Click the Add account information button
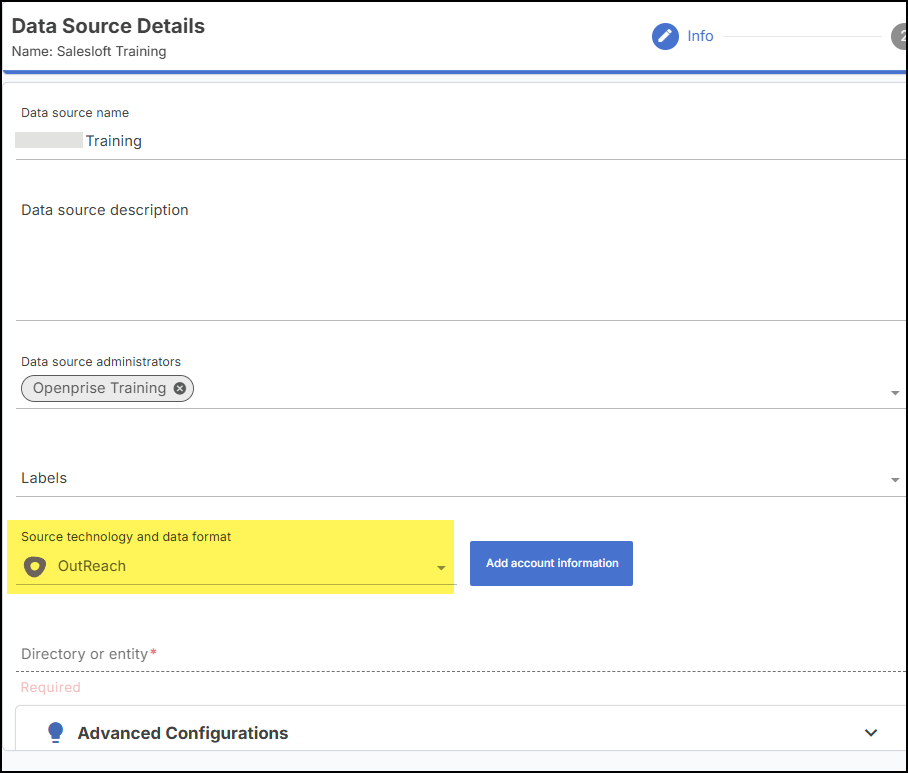This screenshot has width=908, height=773. click(x=551, y=563)
